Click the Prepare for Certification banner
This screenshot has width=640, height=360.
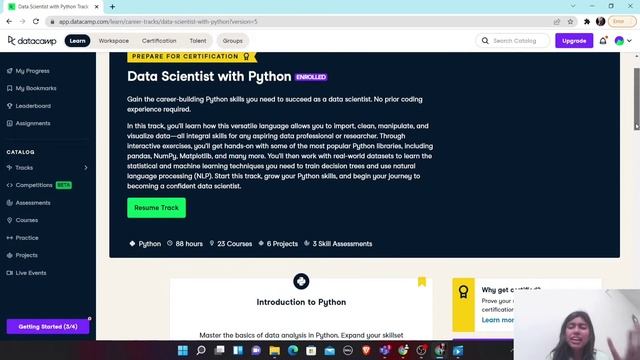pos(191,57)
